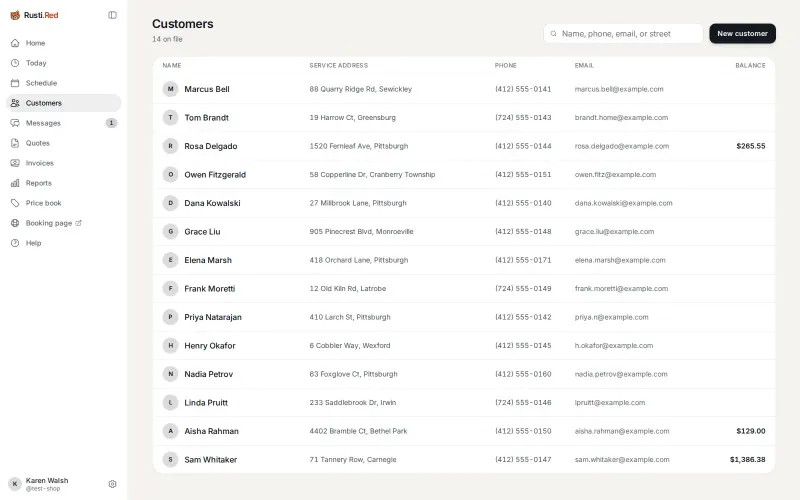
Task: Click phone (724) 555-0143
Action: [523, 117]
